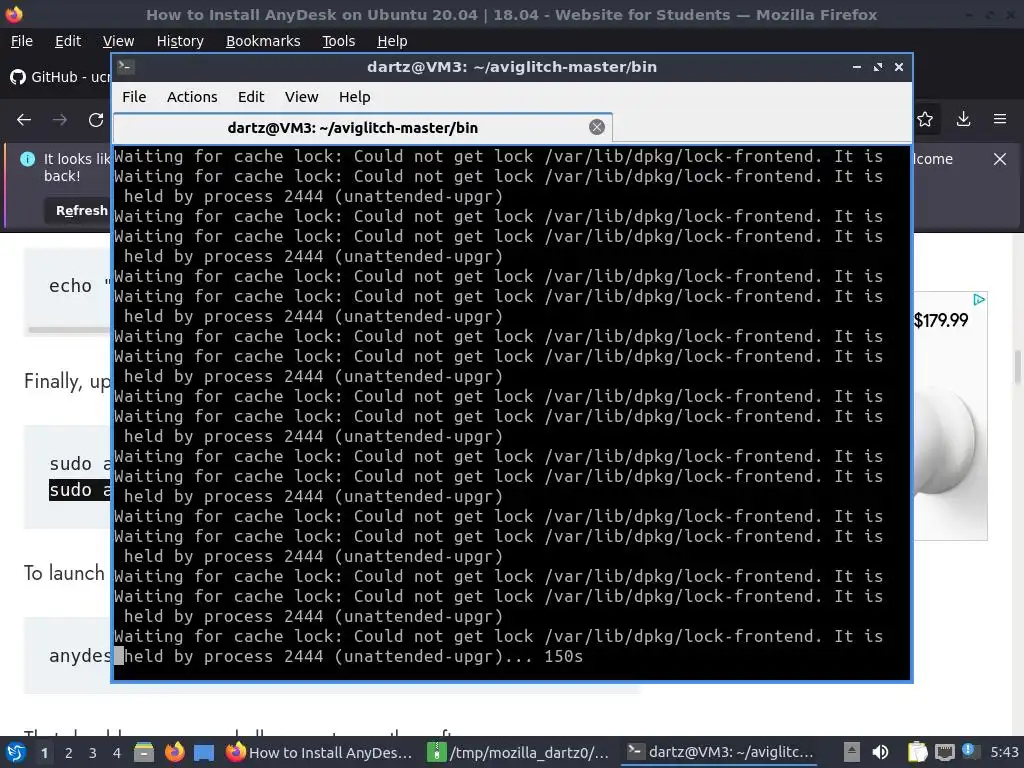Launch the file manager from the taskbar quick launch
This screenshot has width=1024, height=768.
tap(144, 752)
